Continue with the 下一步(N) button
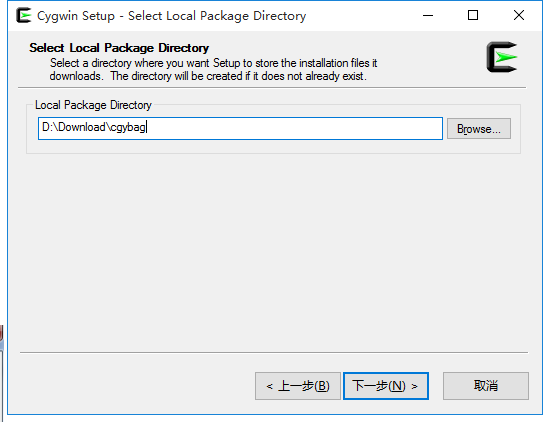Viewport: 551px width, 422px height. [x=385, y=386]
